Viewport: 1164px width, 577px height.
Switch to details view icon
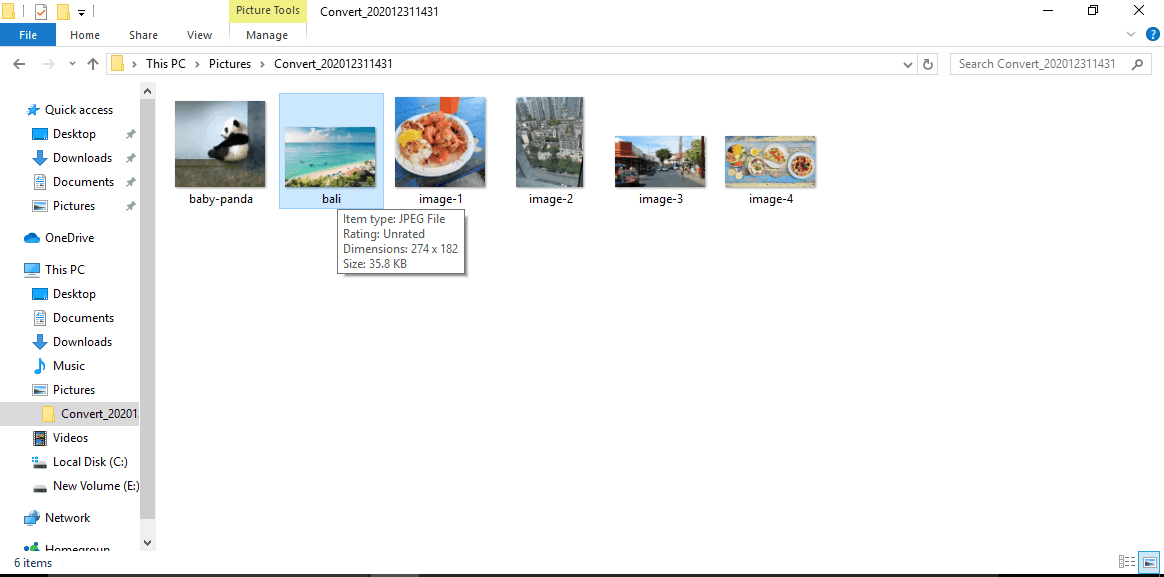point(1127,562)
